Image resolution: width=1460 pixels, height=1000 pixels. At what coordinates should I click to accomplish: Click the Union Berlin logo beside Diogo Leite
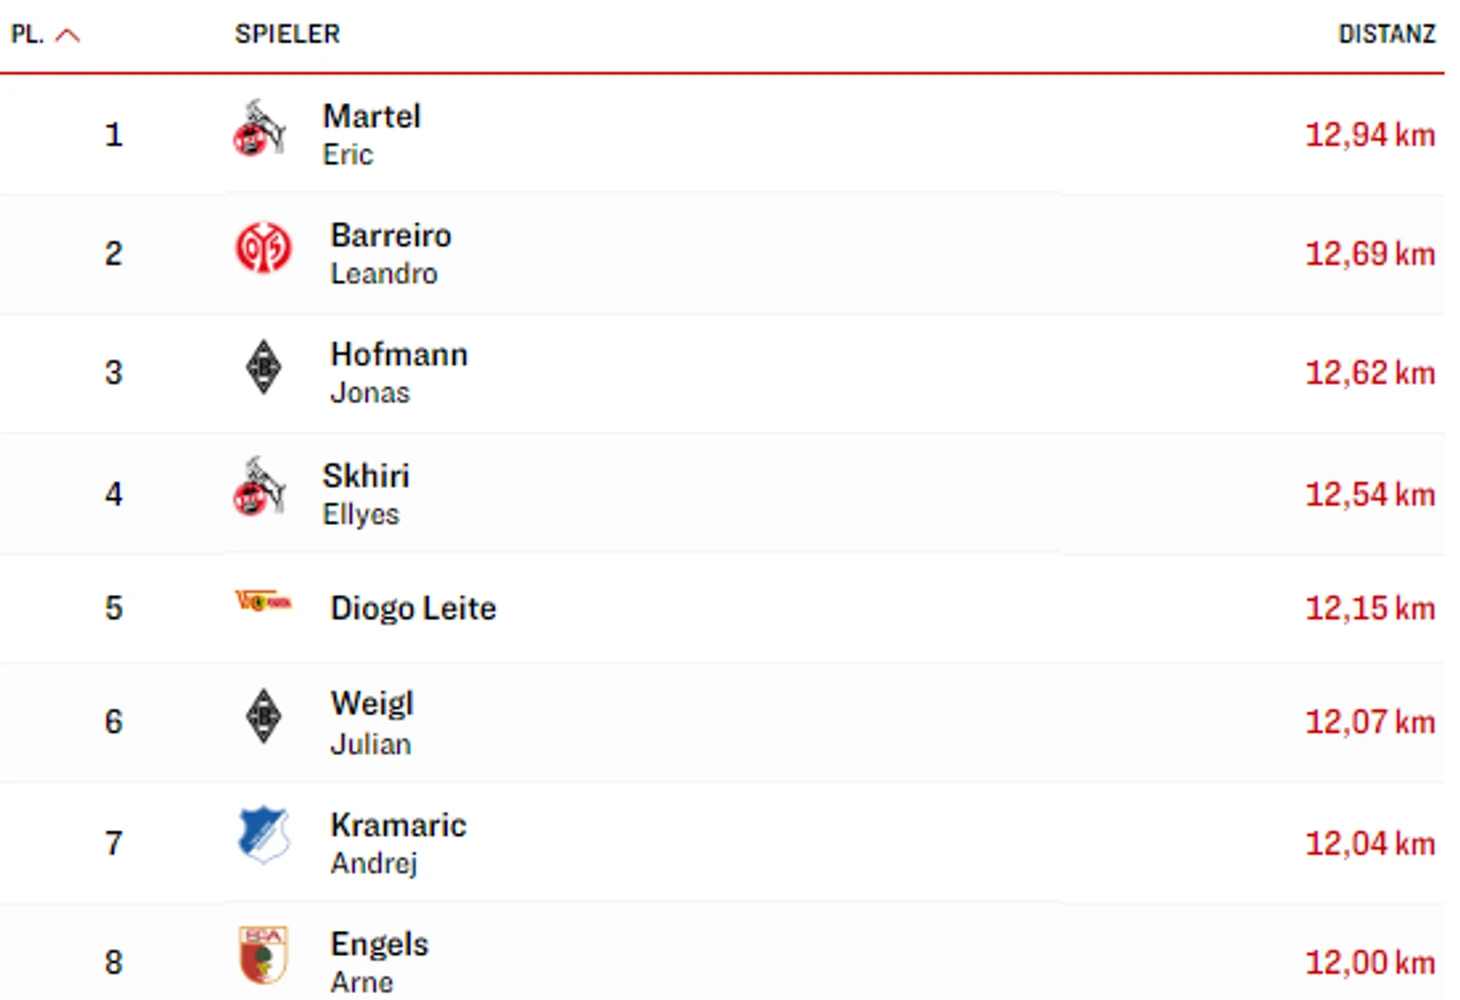(263, 602)
